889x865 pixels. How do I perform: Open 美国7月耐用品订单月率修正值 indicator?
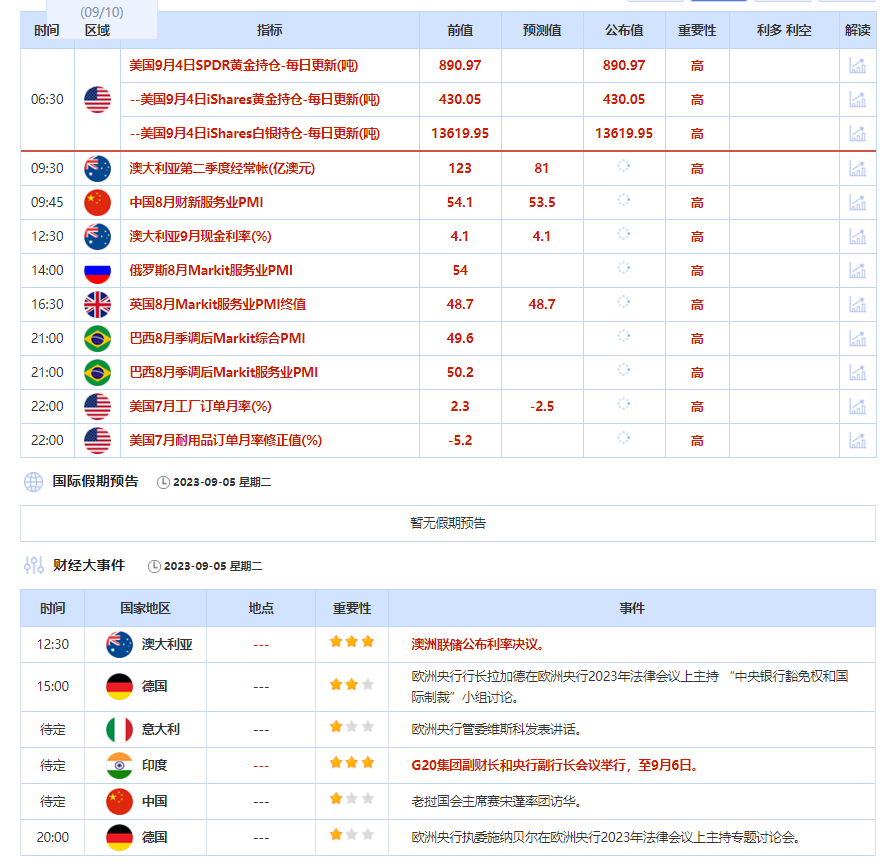tap(226, 440)
